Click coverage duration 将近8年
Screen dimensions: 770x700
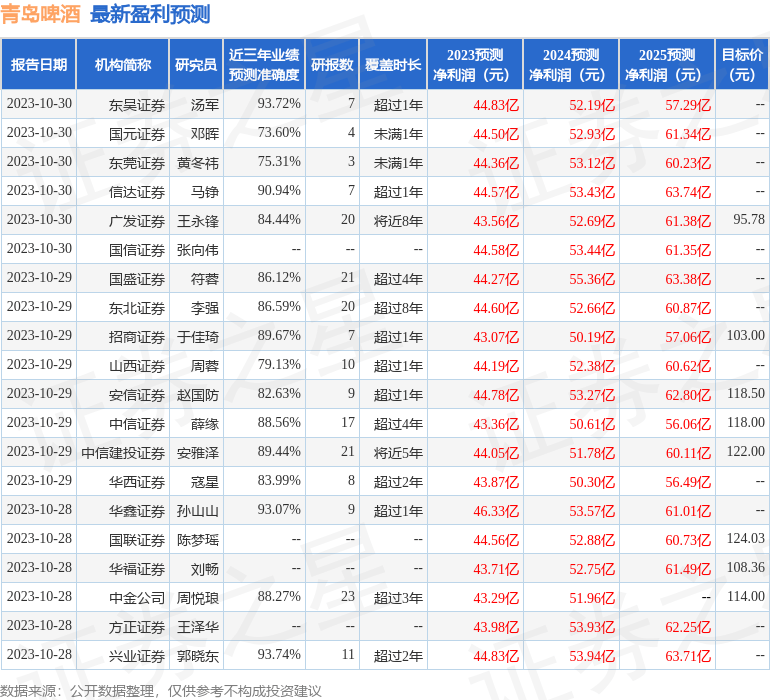tap(398, 221)
